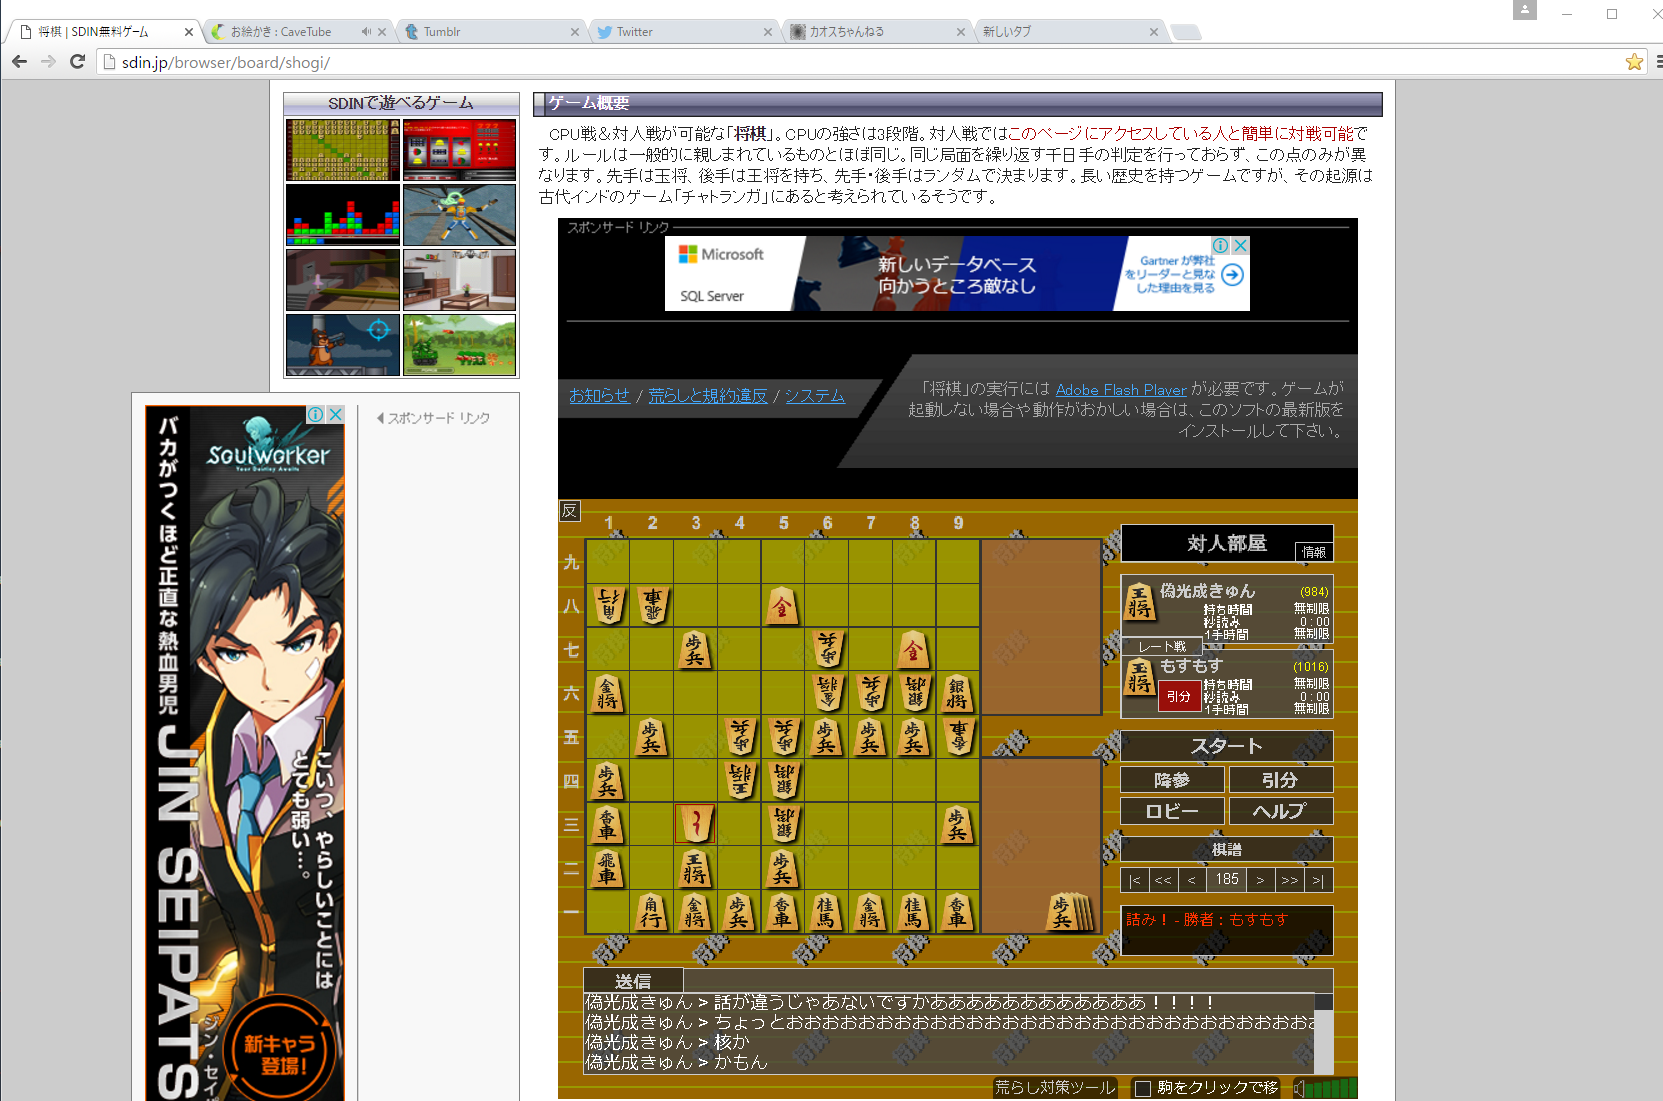The height and width of the screenshot is (1101, 1663).
Task: Reload the shogi page
Action: (77, 62)
